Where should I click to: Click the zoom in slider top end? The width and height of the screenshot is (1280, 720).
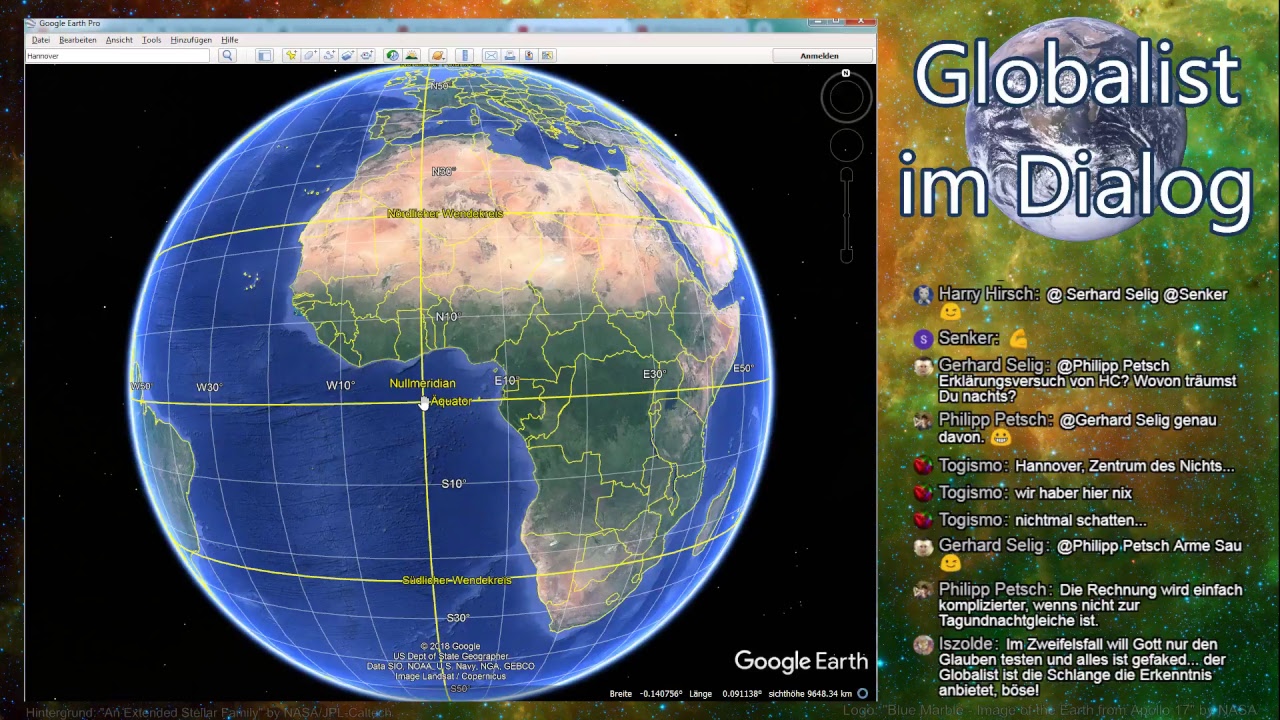846,175
